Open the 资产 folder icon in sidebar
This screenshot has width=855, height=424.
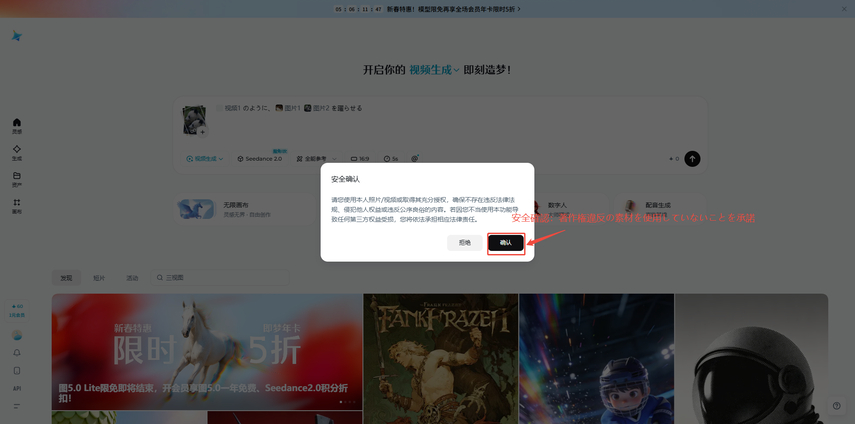[x=17, y=179]
